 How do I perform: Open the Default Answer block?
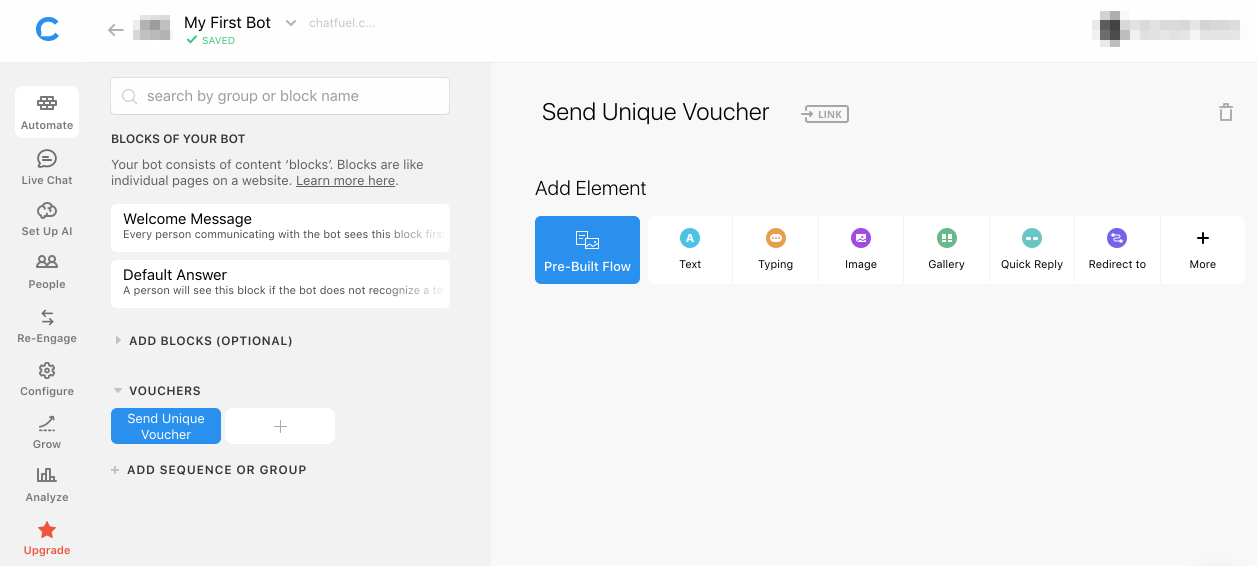pyautogui.click(x=280, y=283)
